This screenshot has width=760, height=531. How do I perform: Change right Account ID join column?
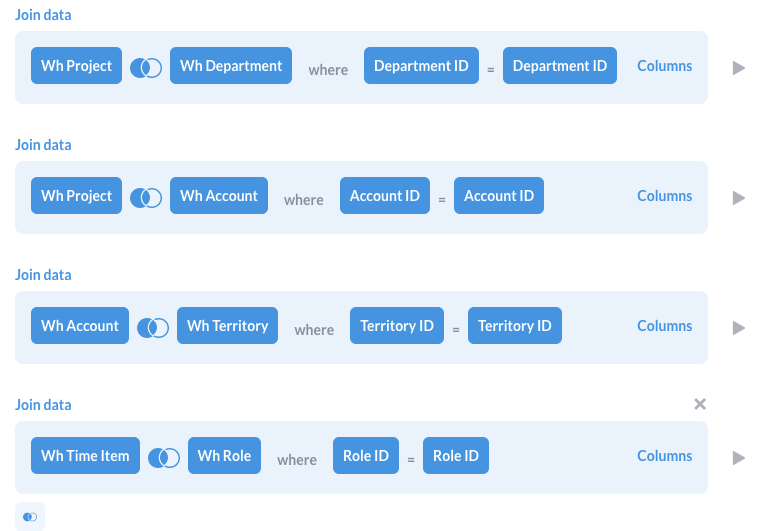(499, 195)
